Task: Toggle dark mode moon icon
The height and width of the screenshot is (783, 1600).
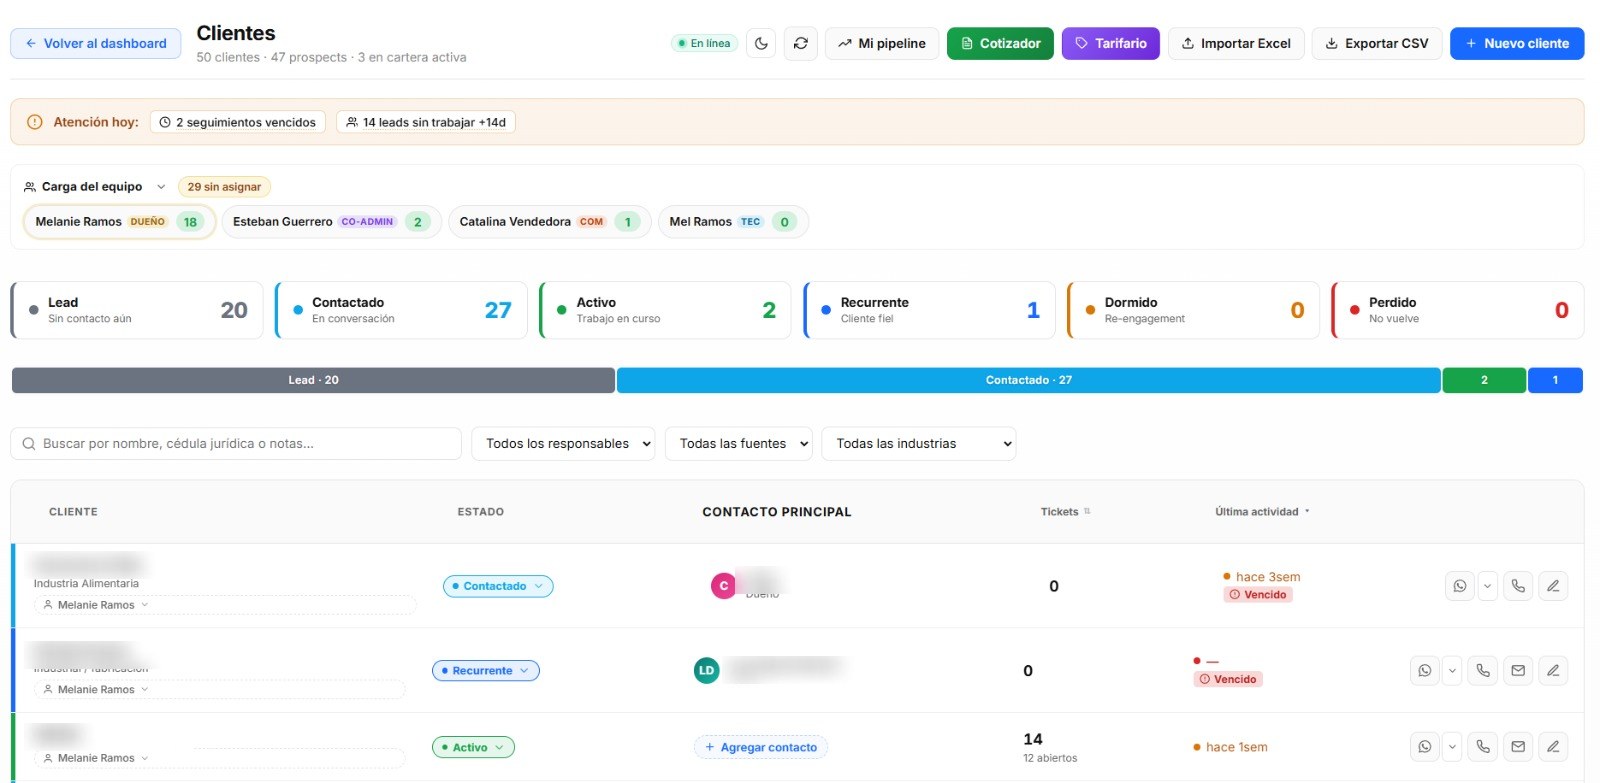Action: (x=761, y=43)
